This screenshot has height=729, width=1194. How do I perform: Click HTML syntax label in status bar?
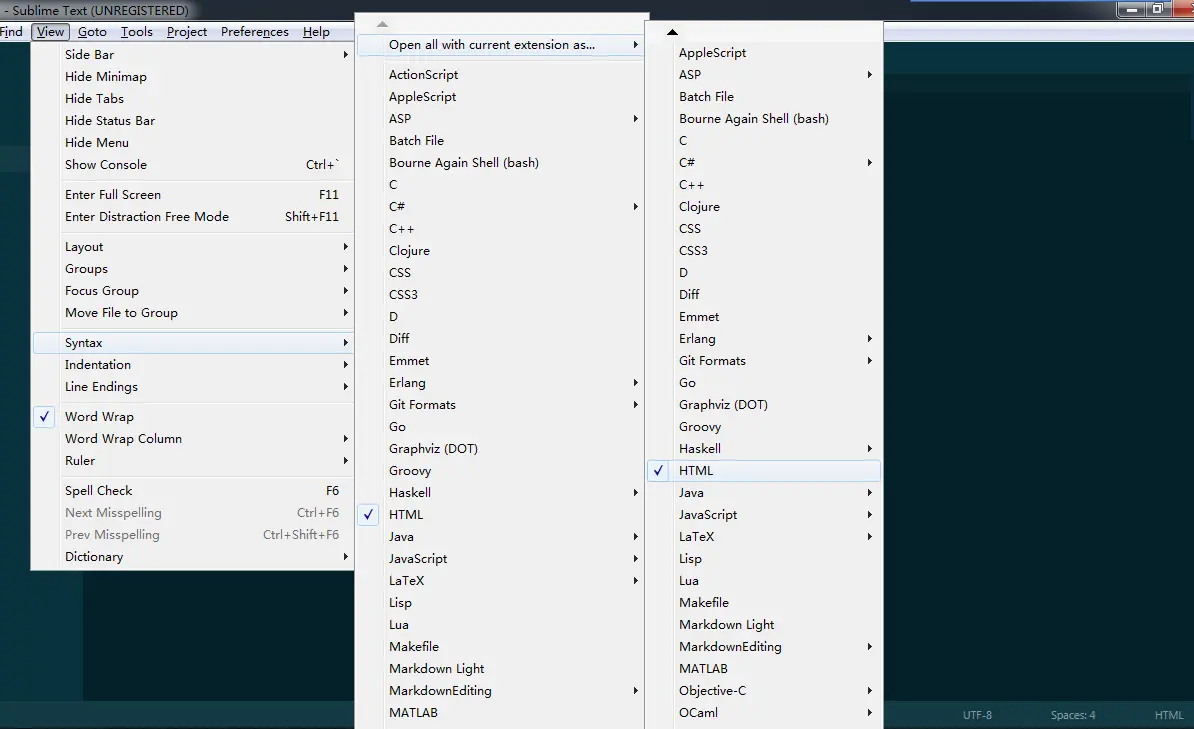[1169, 715]
